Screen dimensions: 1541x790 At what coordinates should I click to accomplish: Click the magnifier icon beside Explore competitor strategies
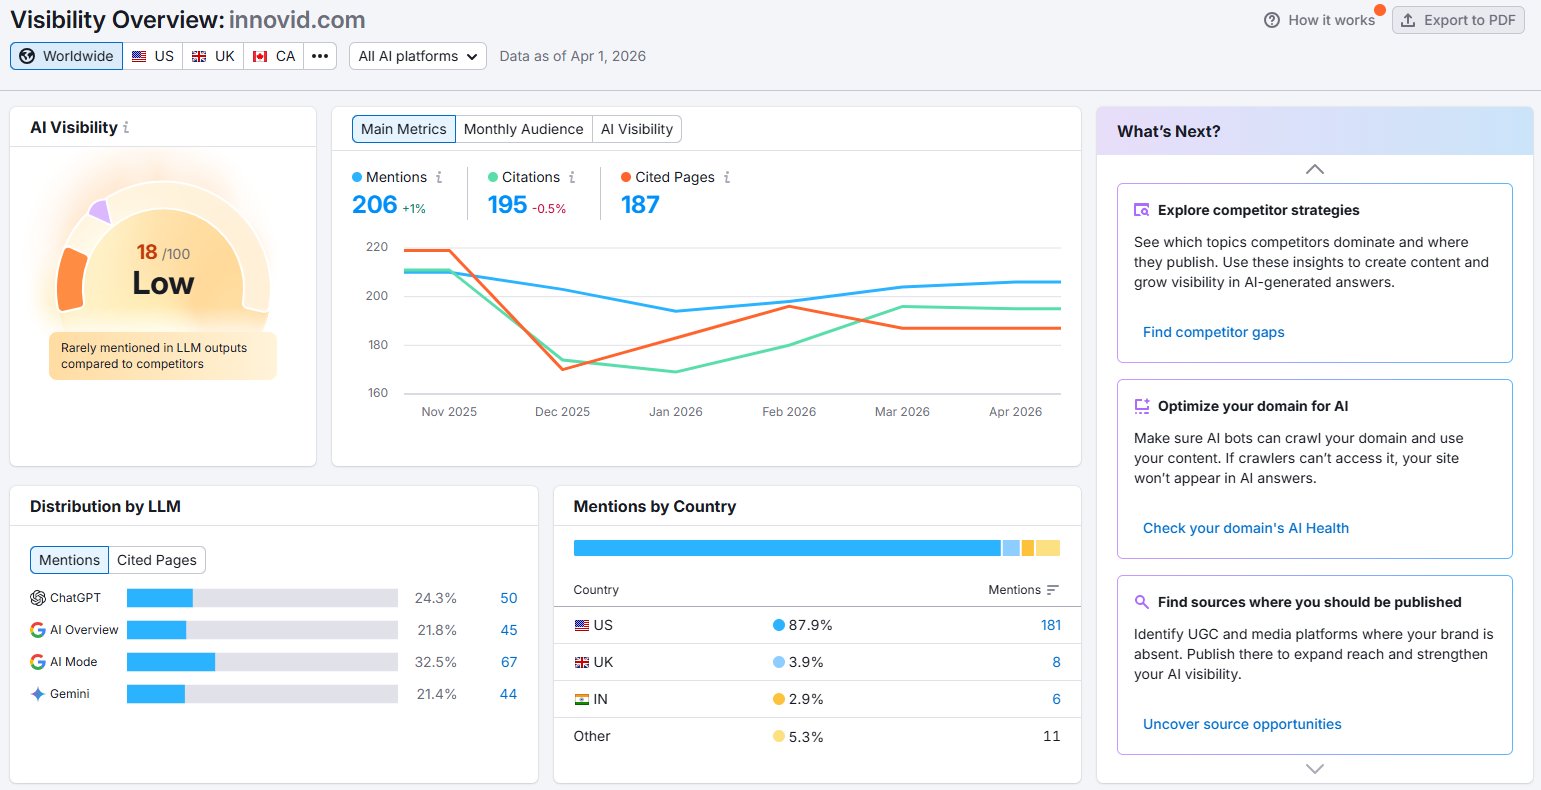pyautogui.click(x=1140, y=210)
